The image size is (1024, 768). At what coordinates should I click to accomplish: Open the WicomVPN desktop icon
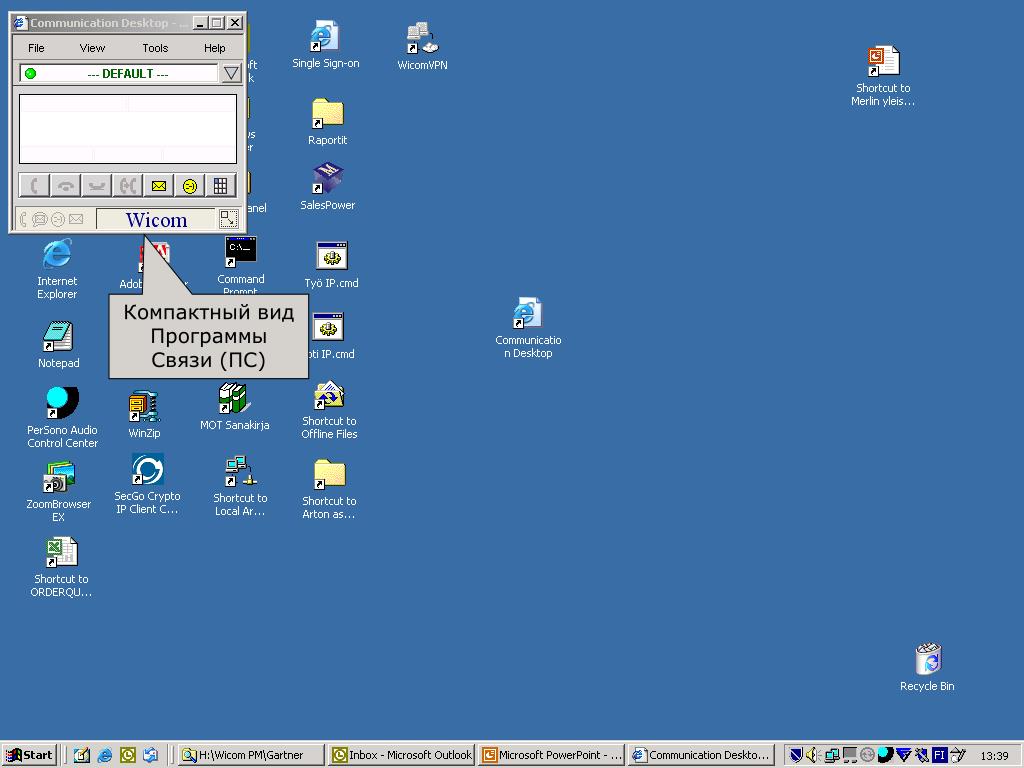click(x=422, y=46)
